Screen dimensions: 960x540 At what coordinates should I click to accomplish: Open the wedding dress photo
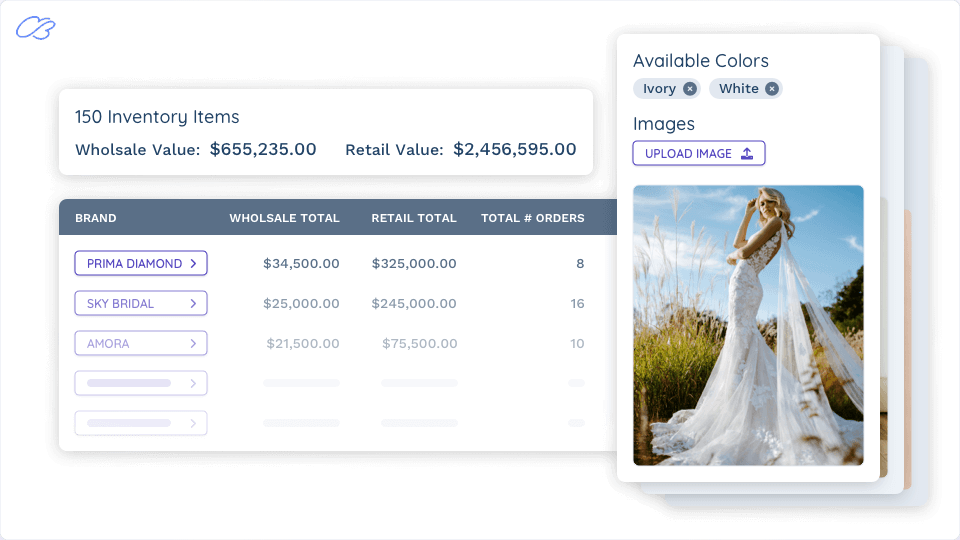pyautogui.click(x=748, y=325)
